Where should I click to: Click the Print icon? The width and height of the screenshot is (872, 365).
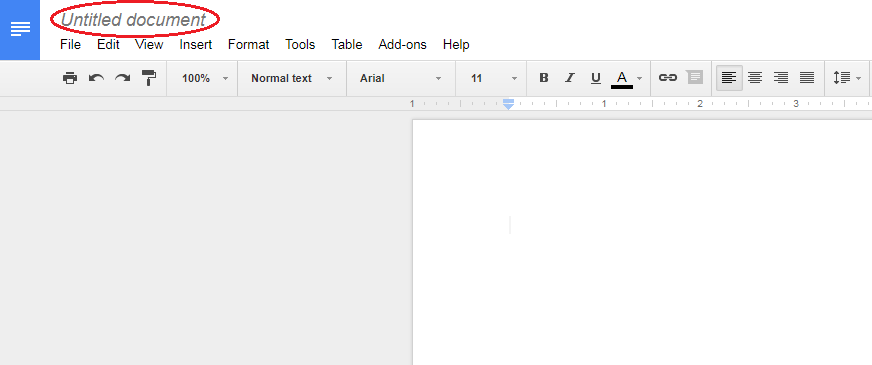[x=70, y=78]
